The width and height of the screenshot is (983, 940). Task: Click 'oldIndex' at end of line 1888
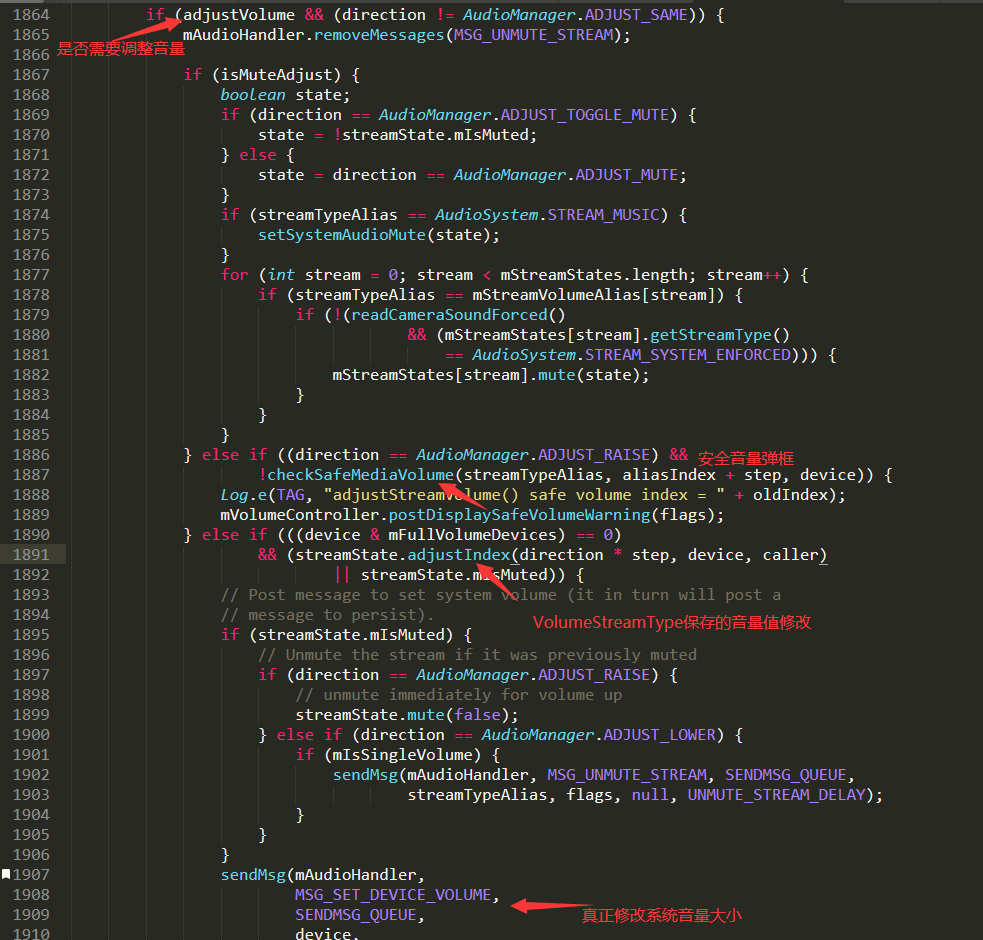pos(790,495)
